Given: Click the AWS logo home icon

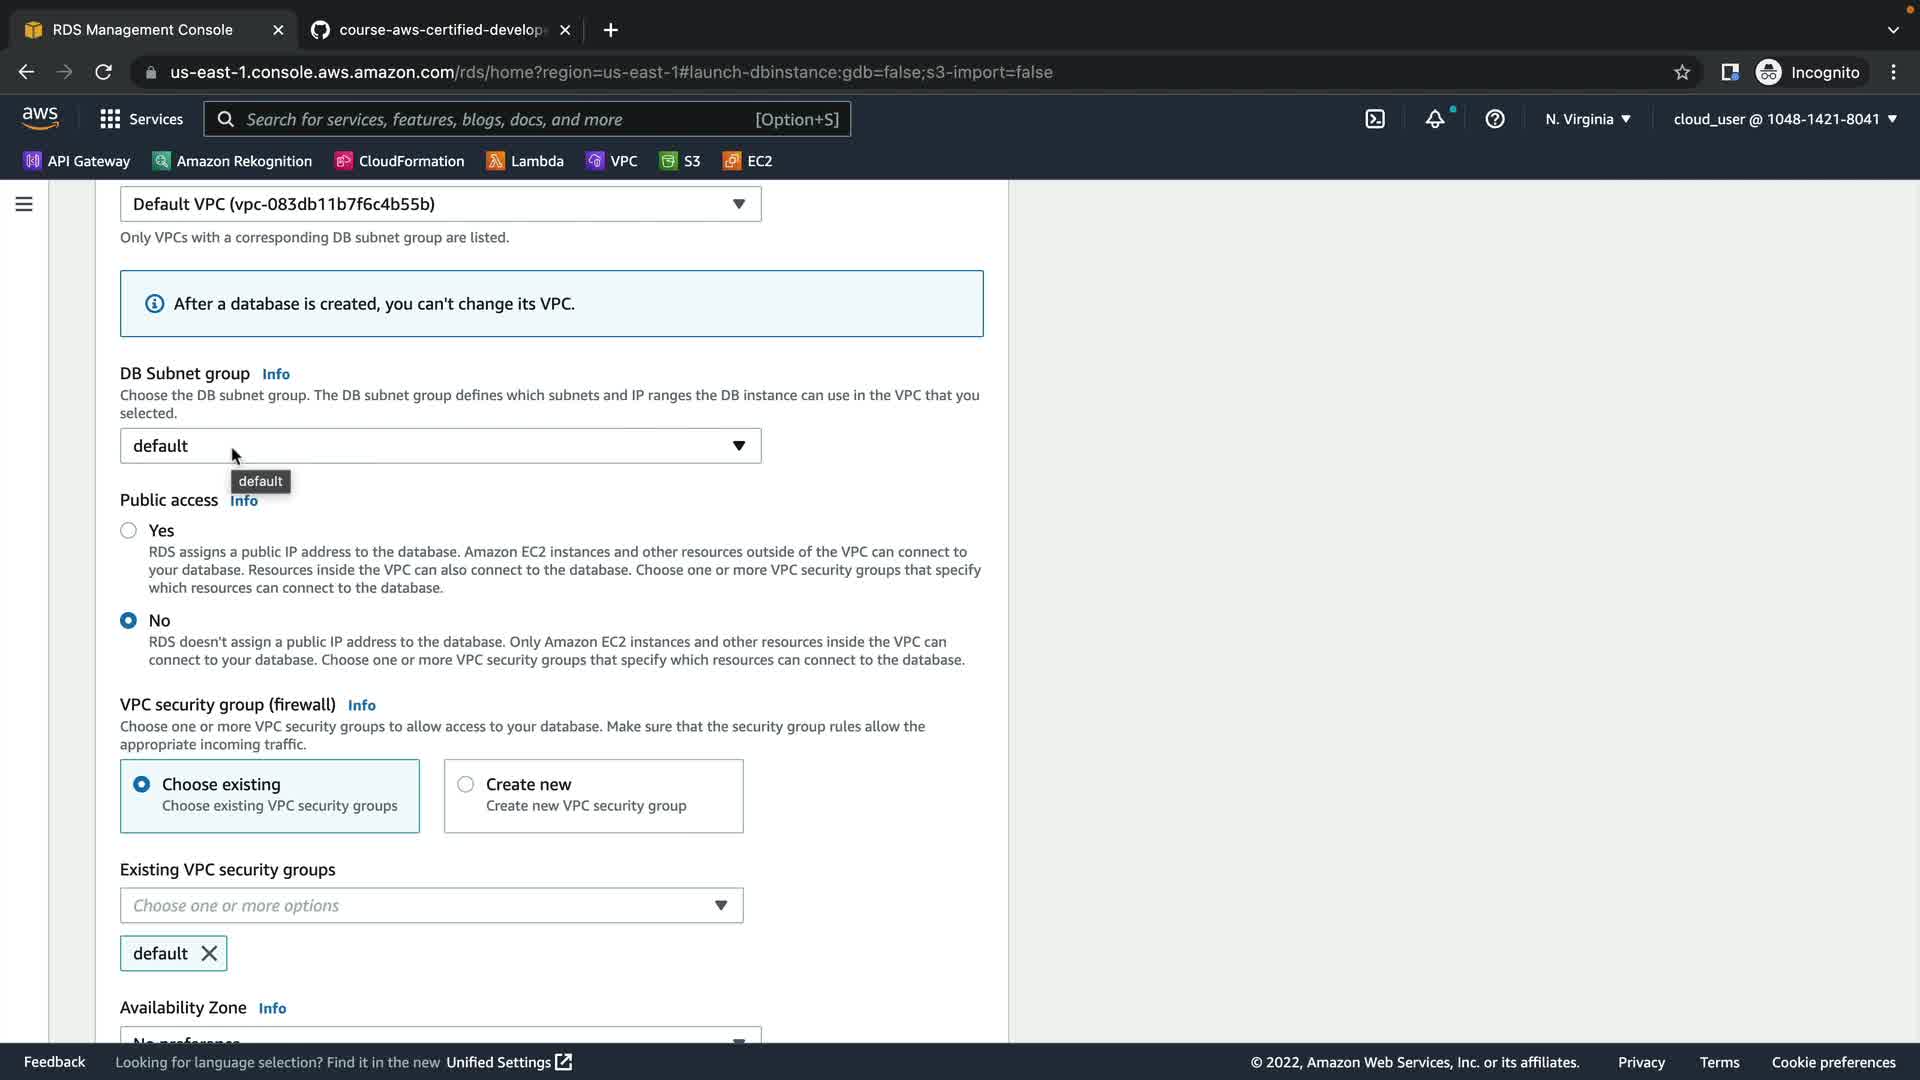Looking at the screenshot, I should pyautogui.click(x=40, y=118).
